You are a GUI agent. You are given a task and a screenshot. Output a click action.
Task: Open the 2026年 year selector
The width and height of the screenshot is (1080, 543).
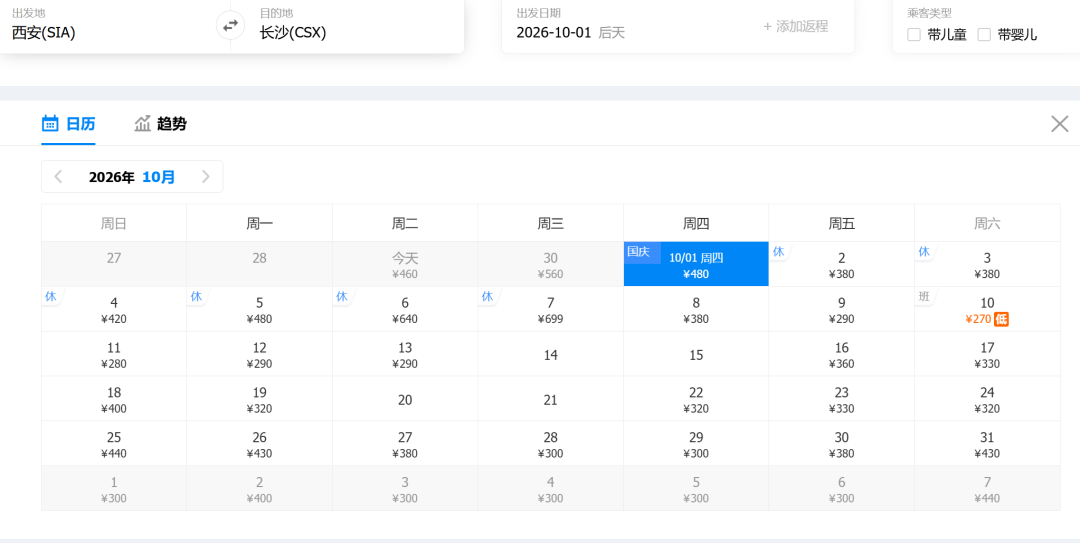pyautogui.click(x=112, y=177)
